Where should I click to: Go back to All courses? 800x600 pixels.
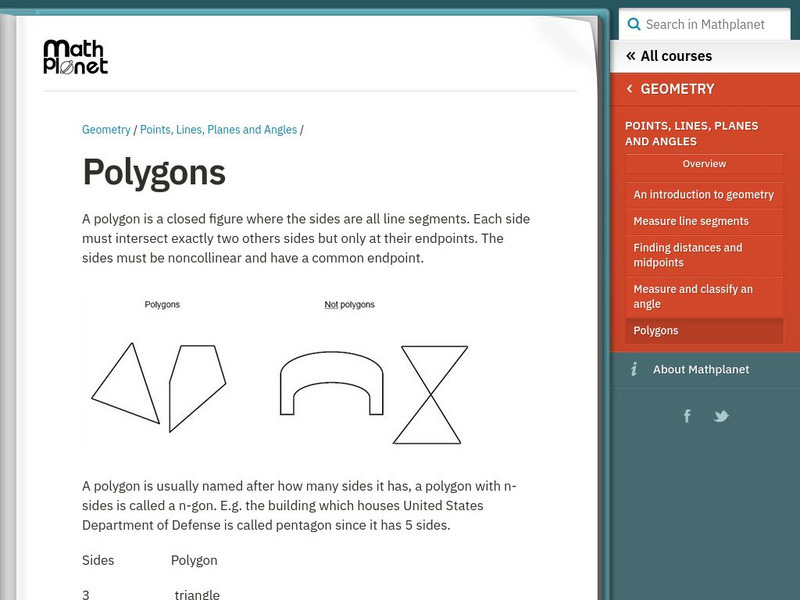click(x=676, y=56)
